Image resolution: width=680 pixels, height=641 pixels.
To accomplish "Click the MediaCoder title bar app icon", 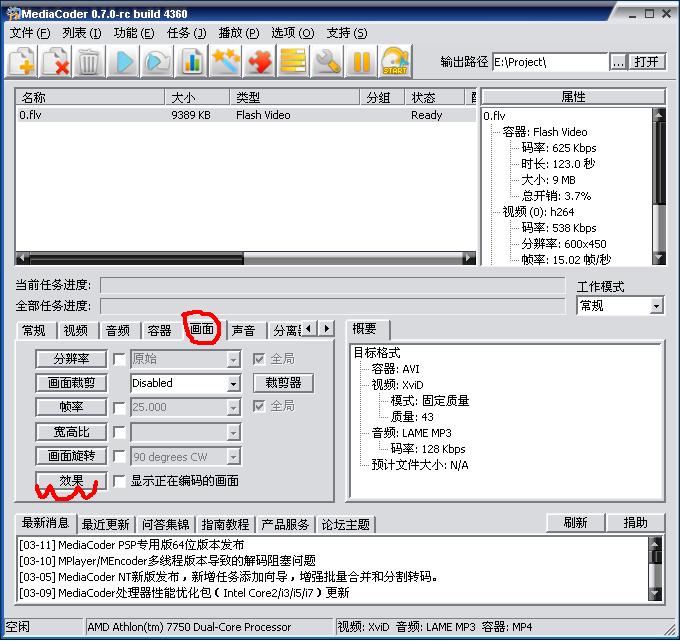I will coord(13,13).
